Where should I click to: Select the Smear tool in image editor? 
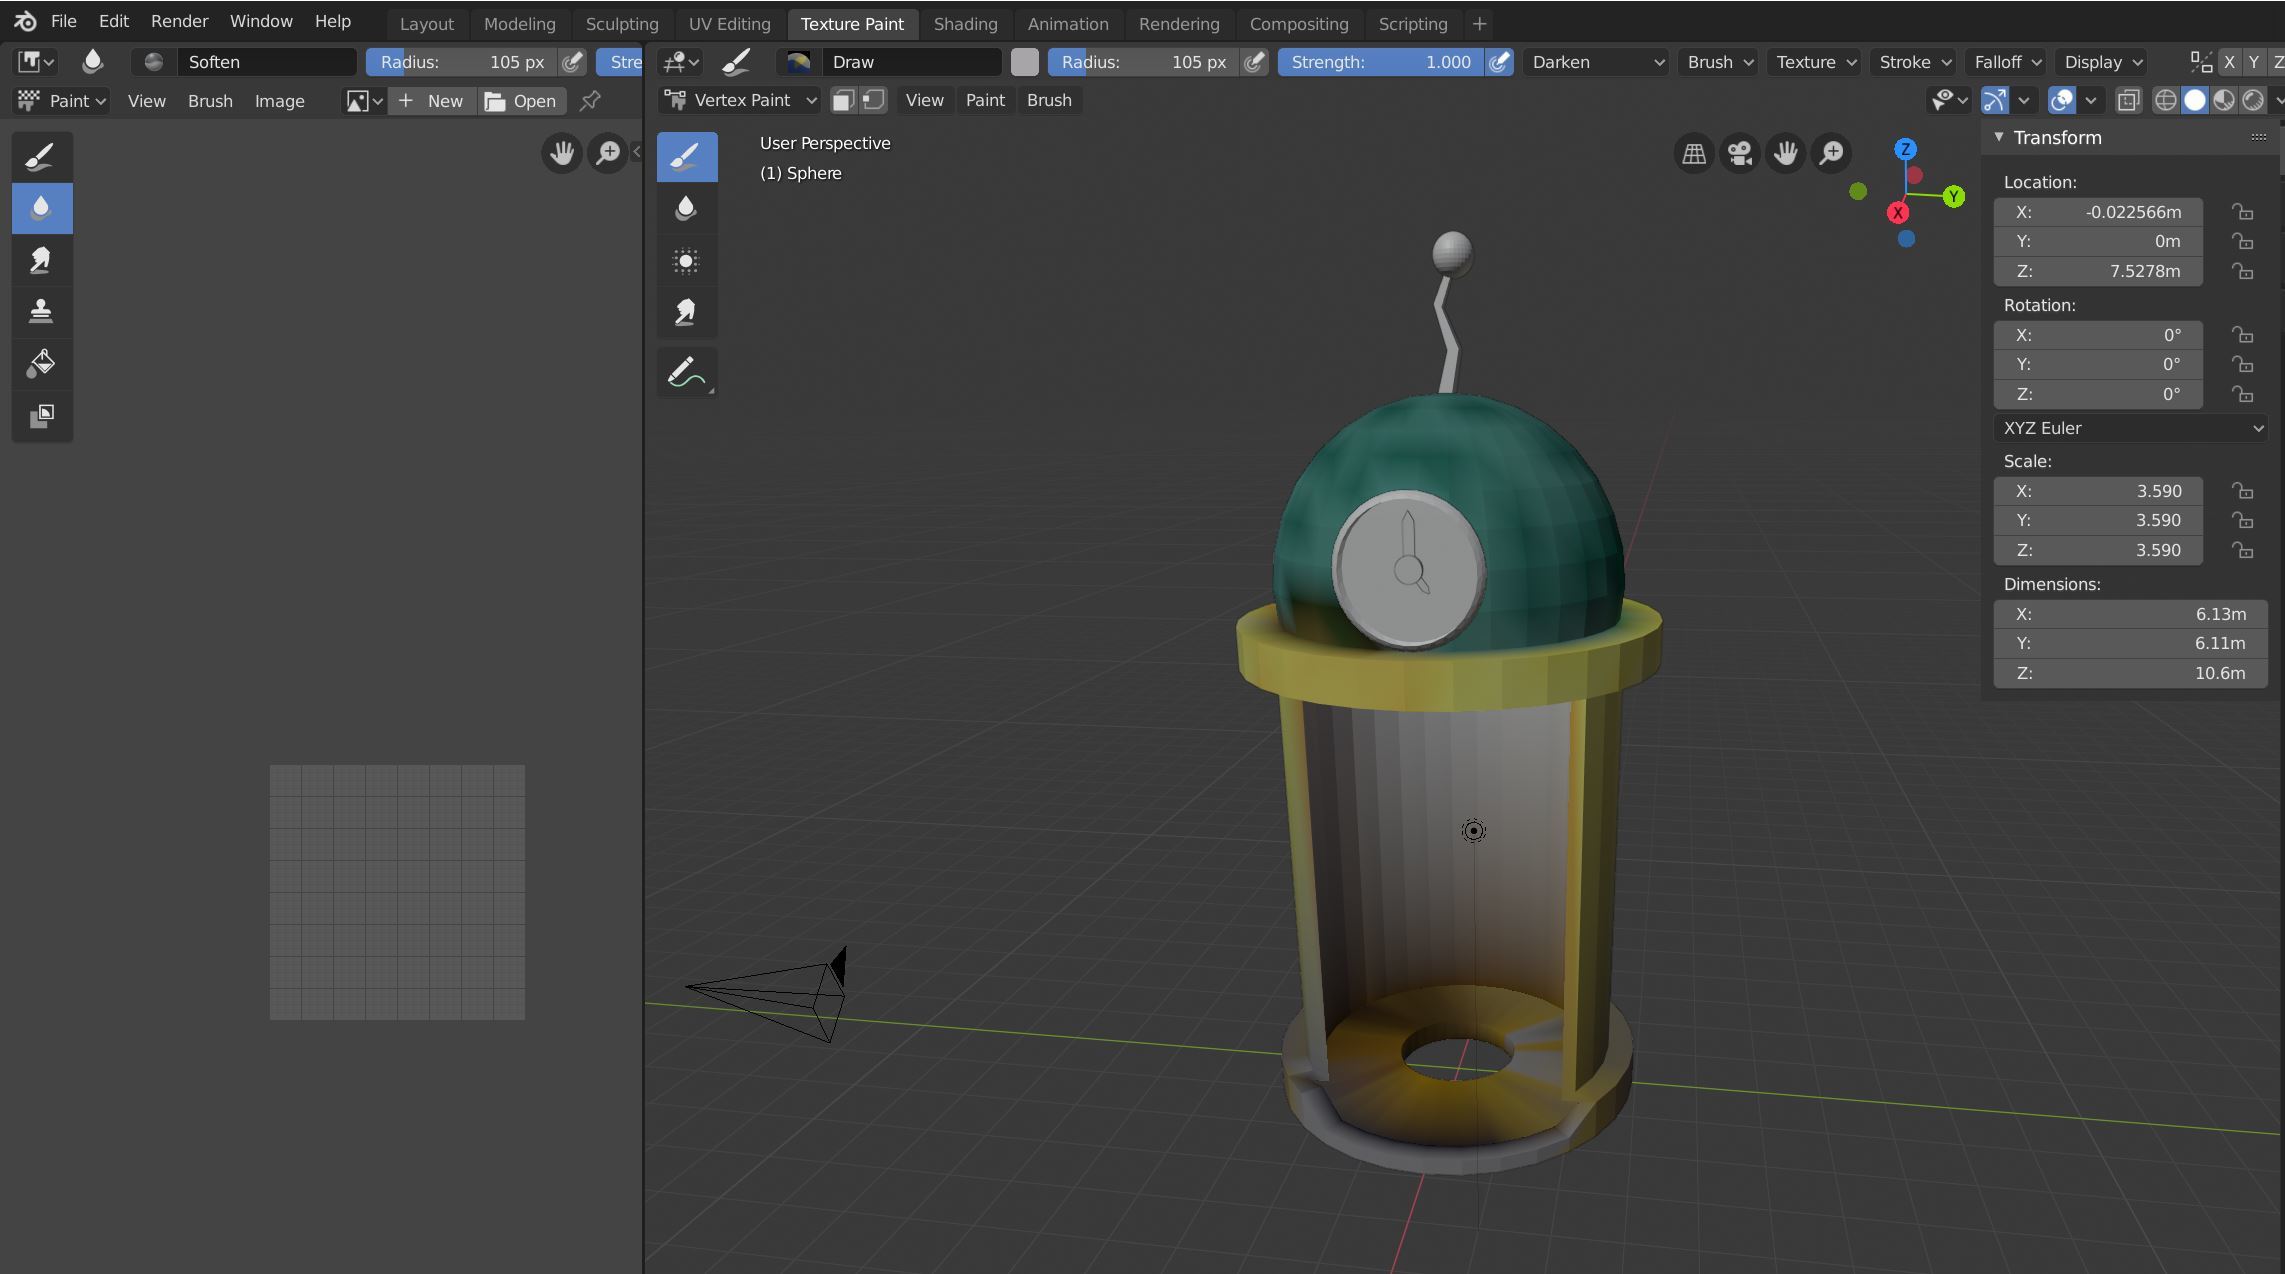41,260
